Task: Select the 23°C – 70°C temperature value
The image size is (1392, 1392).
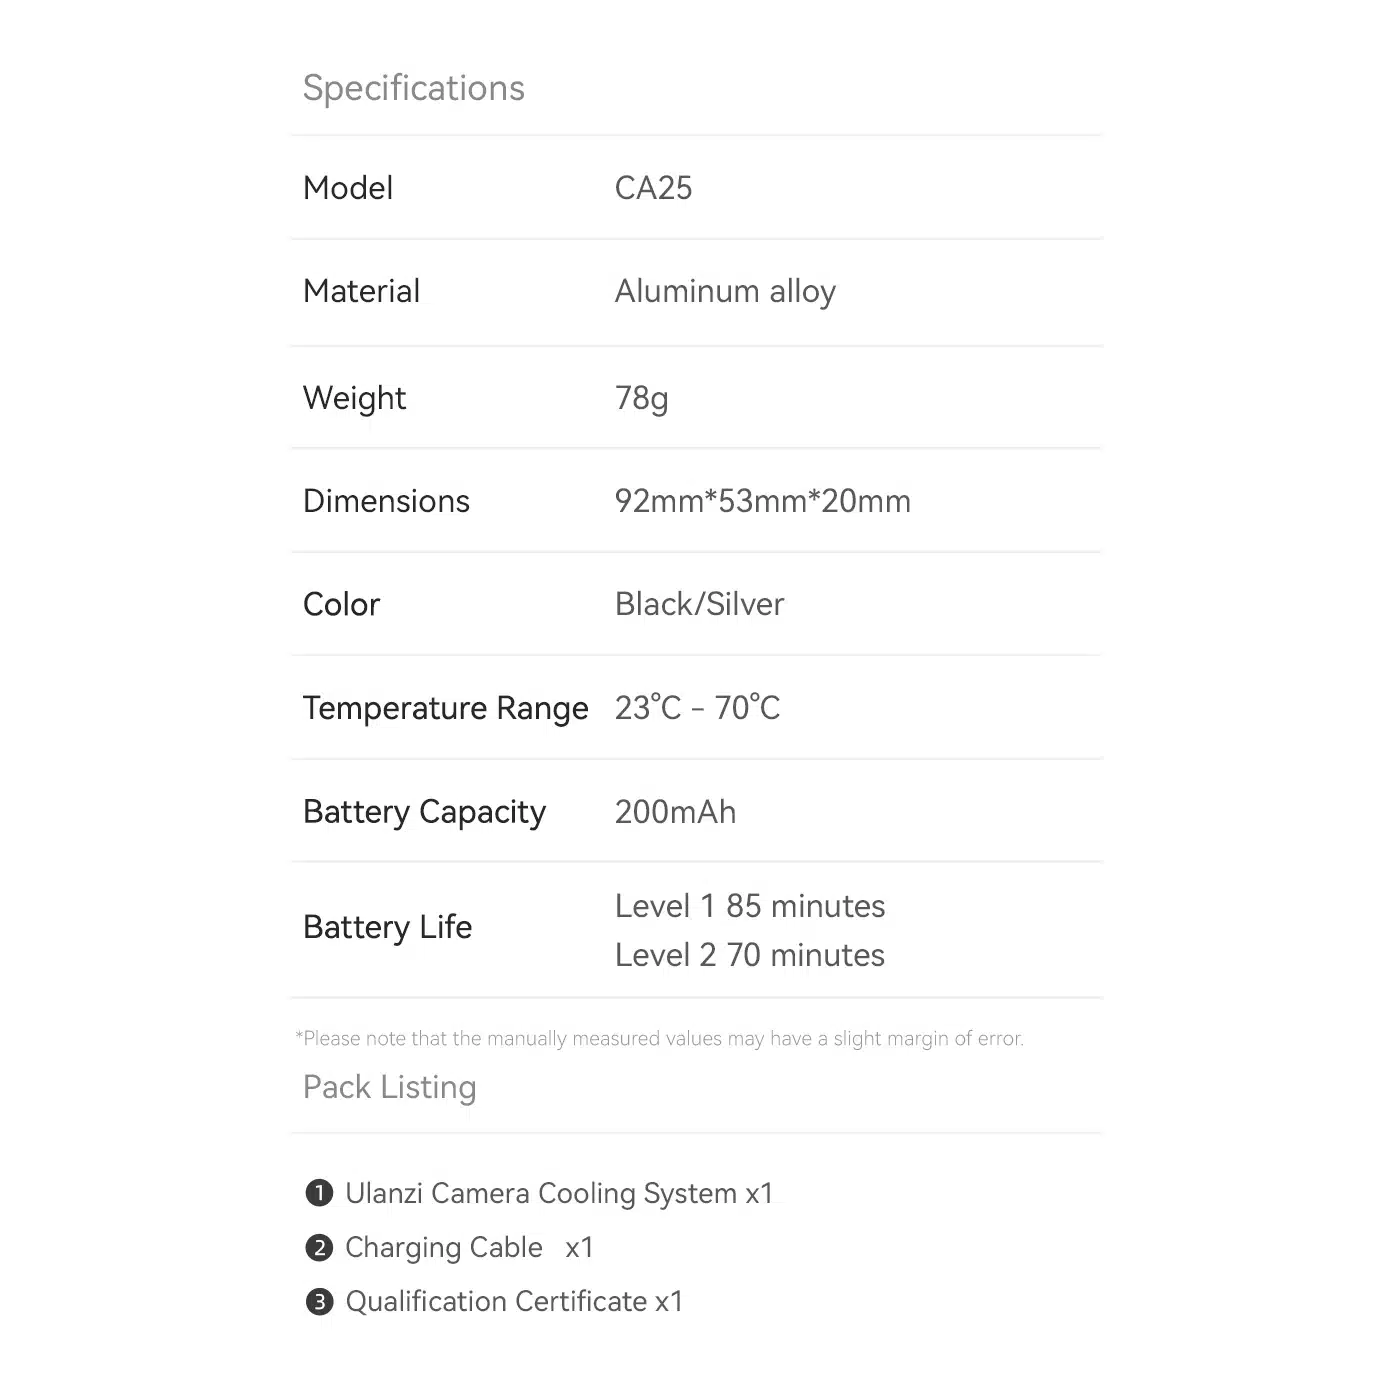Action: coord(697,708)
